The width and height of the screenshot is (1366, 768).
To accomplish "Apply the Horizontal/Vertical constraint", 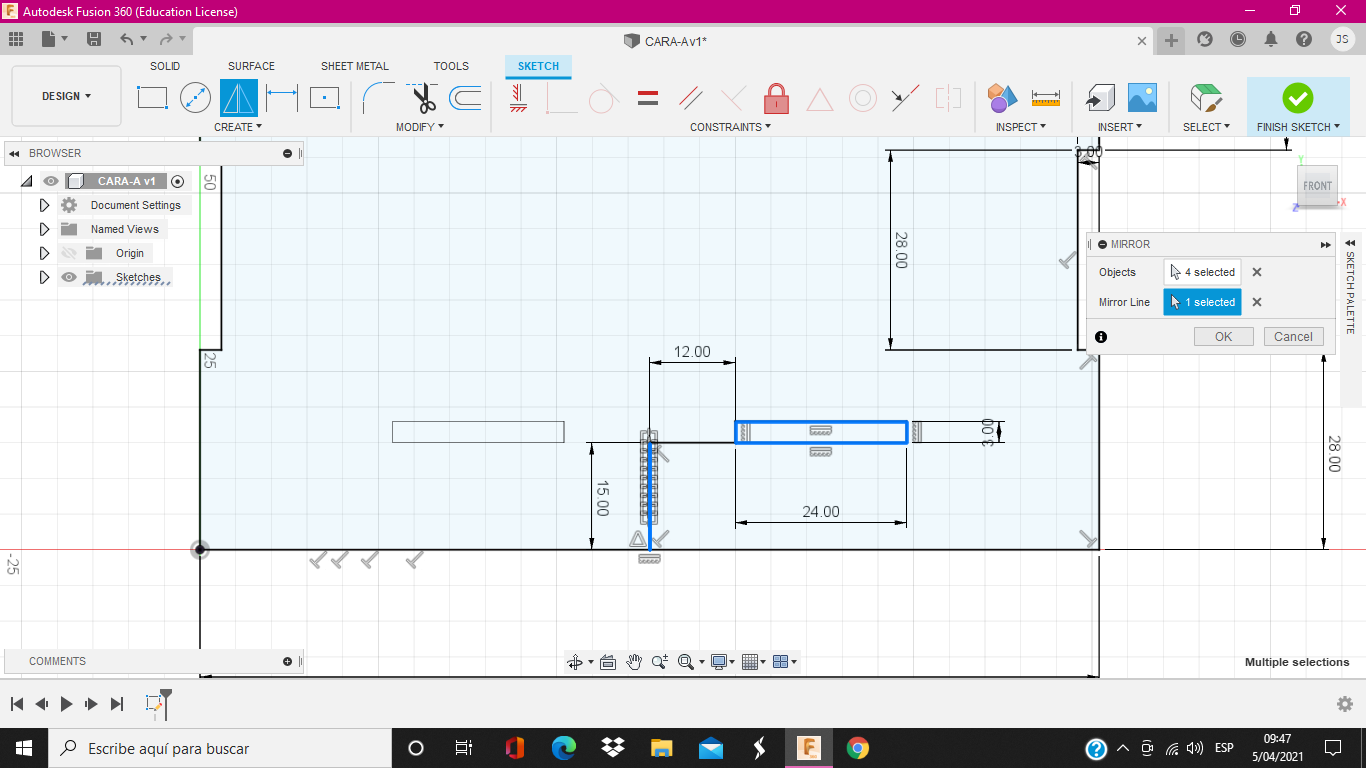I will pyautogui.click(x=518, y=98).
